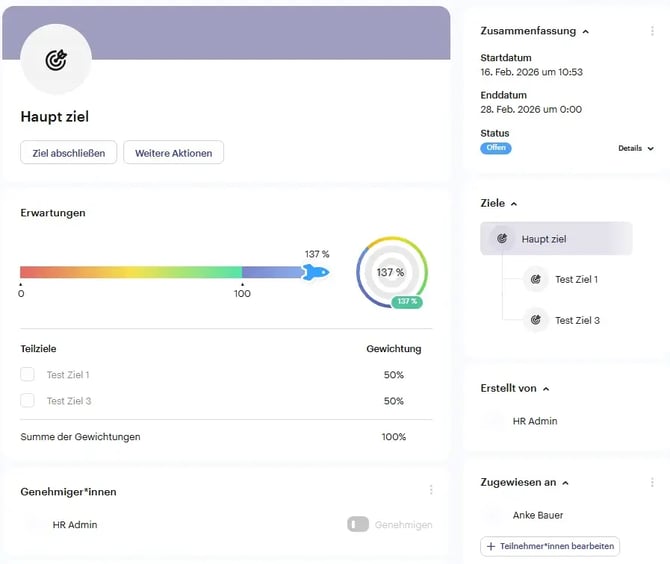Click Teilnehmer*innen bearbeiten button
This screenshot has width=670, height=564.
[550, 546]
